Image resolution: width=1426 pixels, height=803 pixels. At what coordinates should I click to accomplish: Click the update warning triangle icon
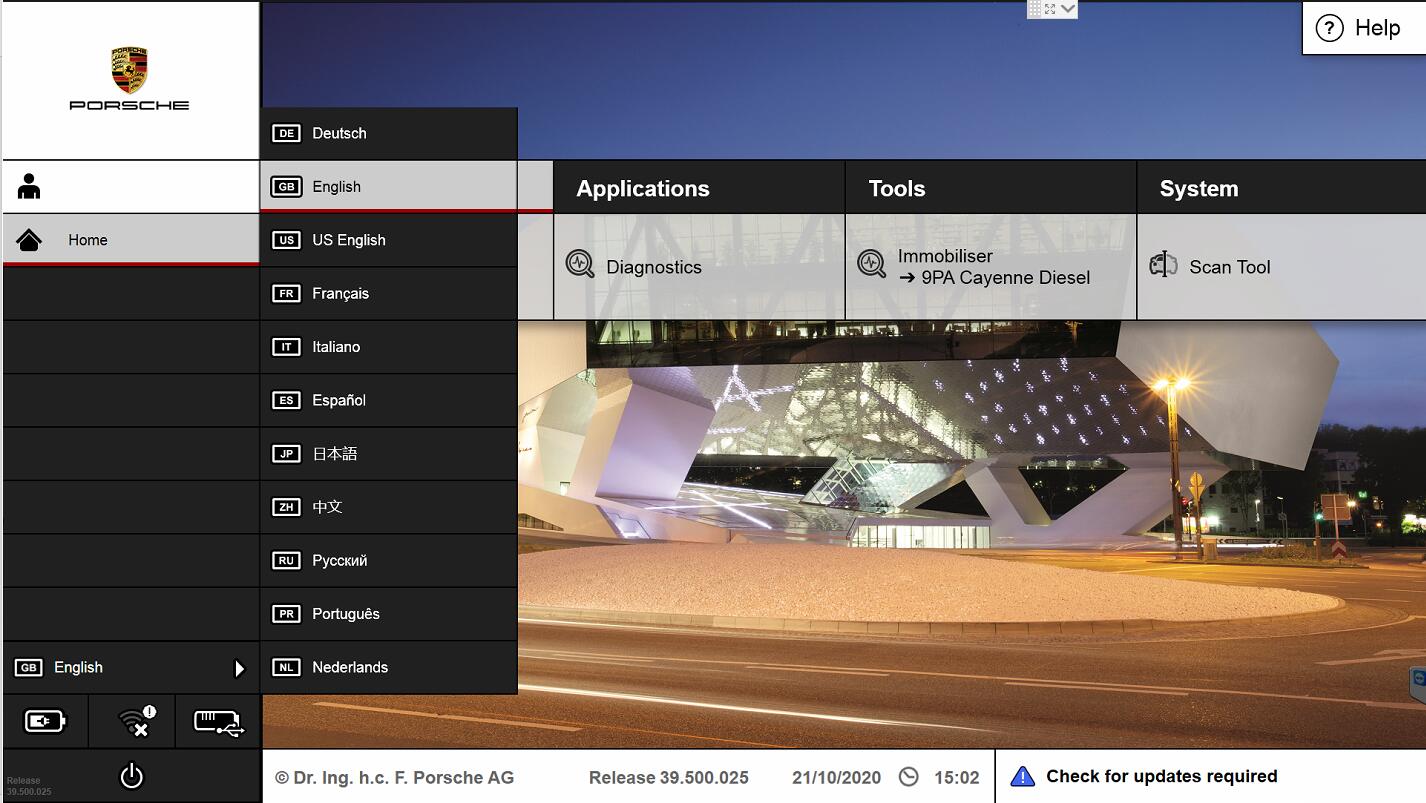1022,776
